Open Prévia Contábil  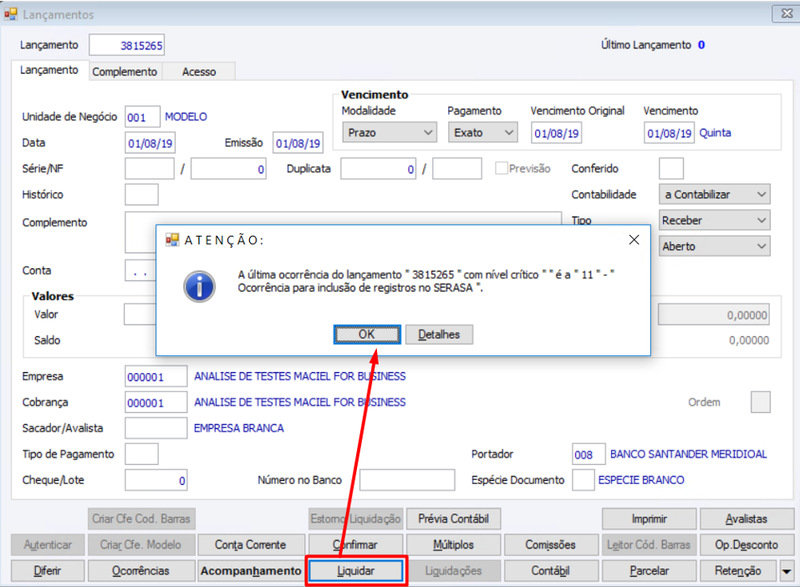[454, 519]
